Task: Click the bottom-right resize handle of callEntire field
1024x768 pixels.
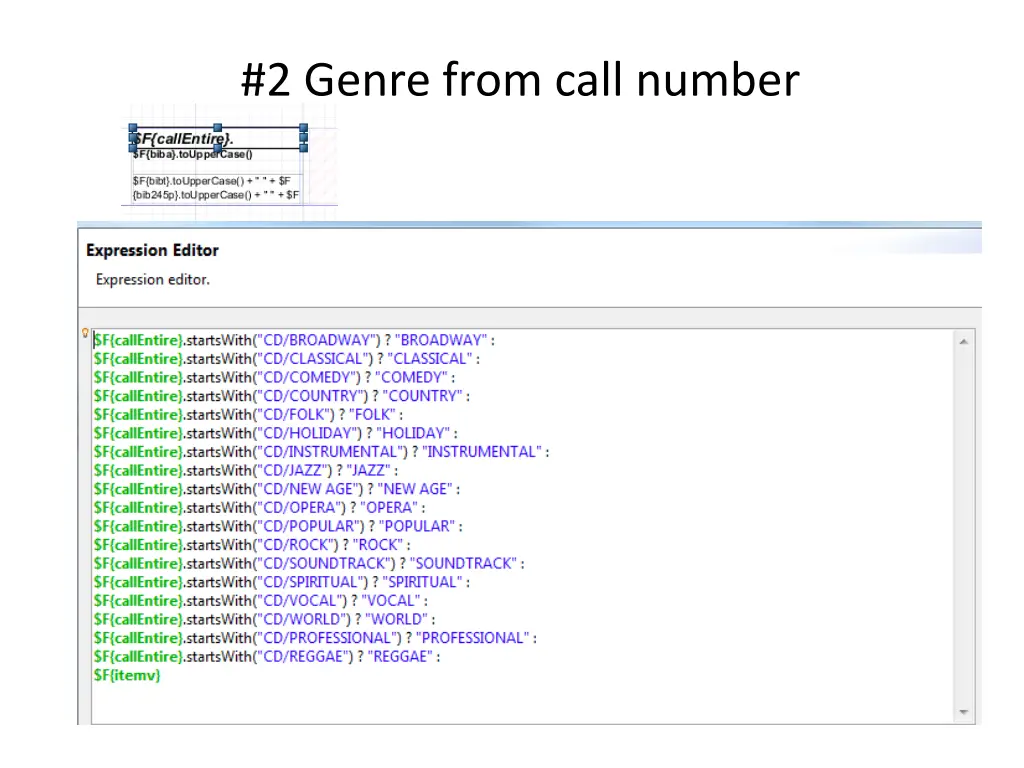Action: pyautogui.click(x=303, y=148)
